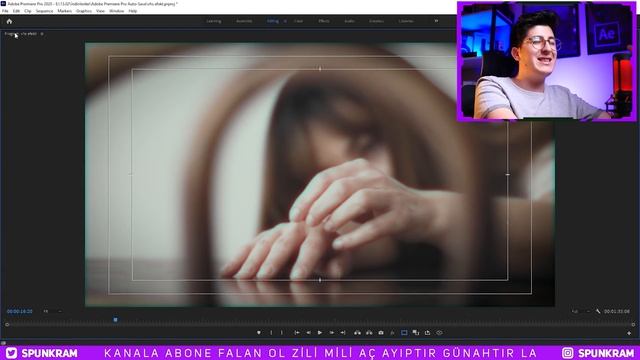This screenshot has width=640, height=360.
Task: Switch to the Learning workspace
Action: pyautogui.click(x=213, y=21)
